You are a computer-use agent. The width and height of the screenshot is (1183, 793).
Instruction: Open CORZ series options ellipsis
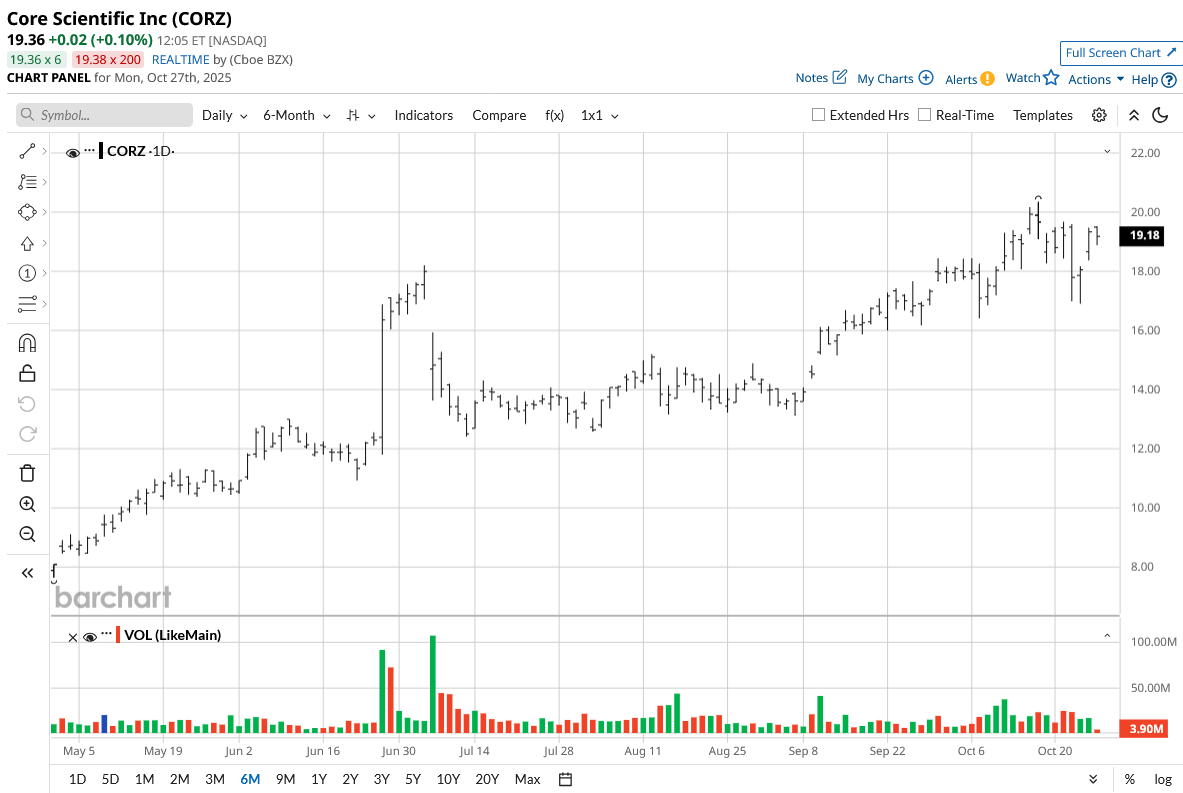[90, 150]
